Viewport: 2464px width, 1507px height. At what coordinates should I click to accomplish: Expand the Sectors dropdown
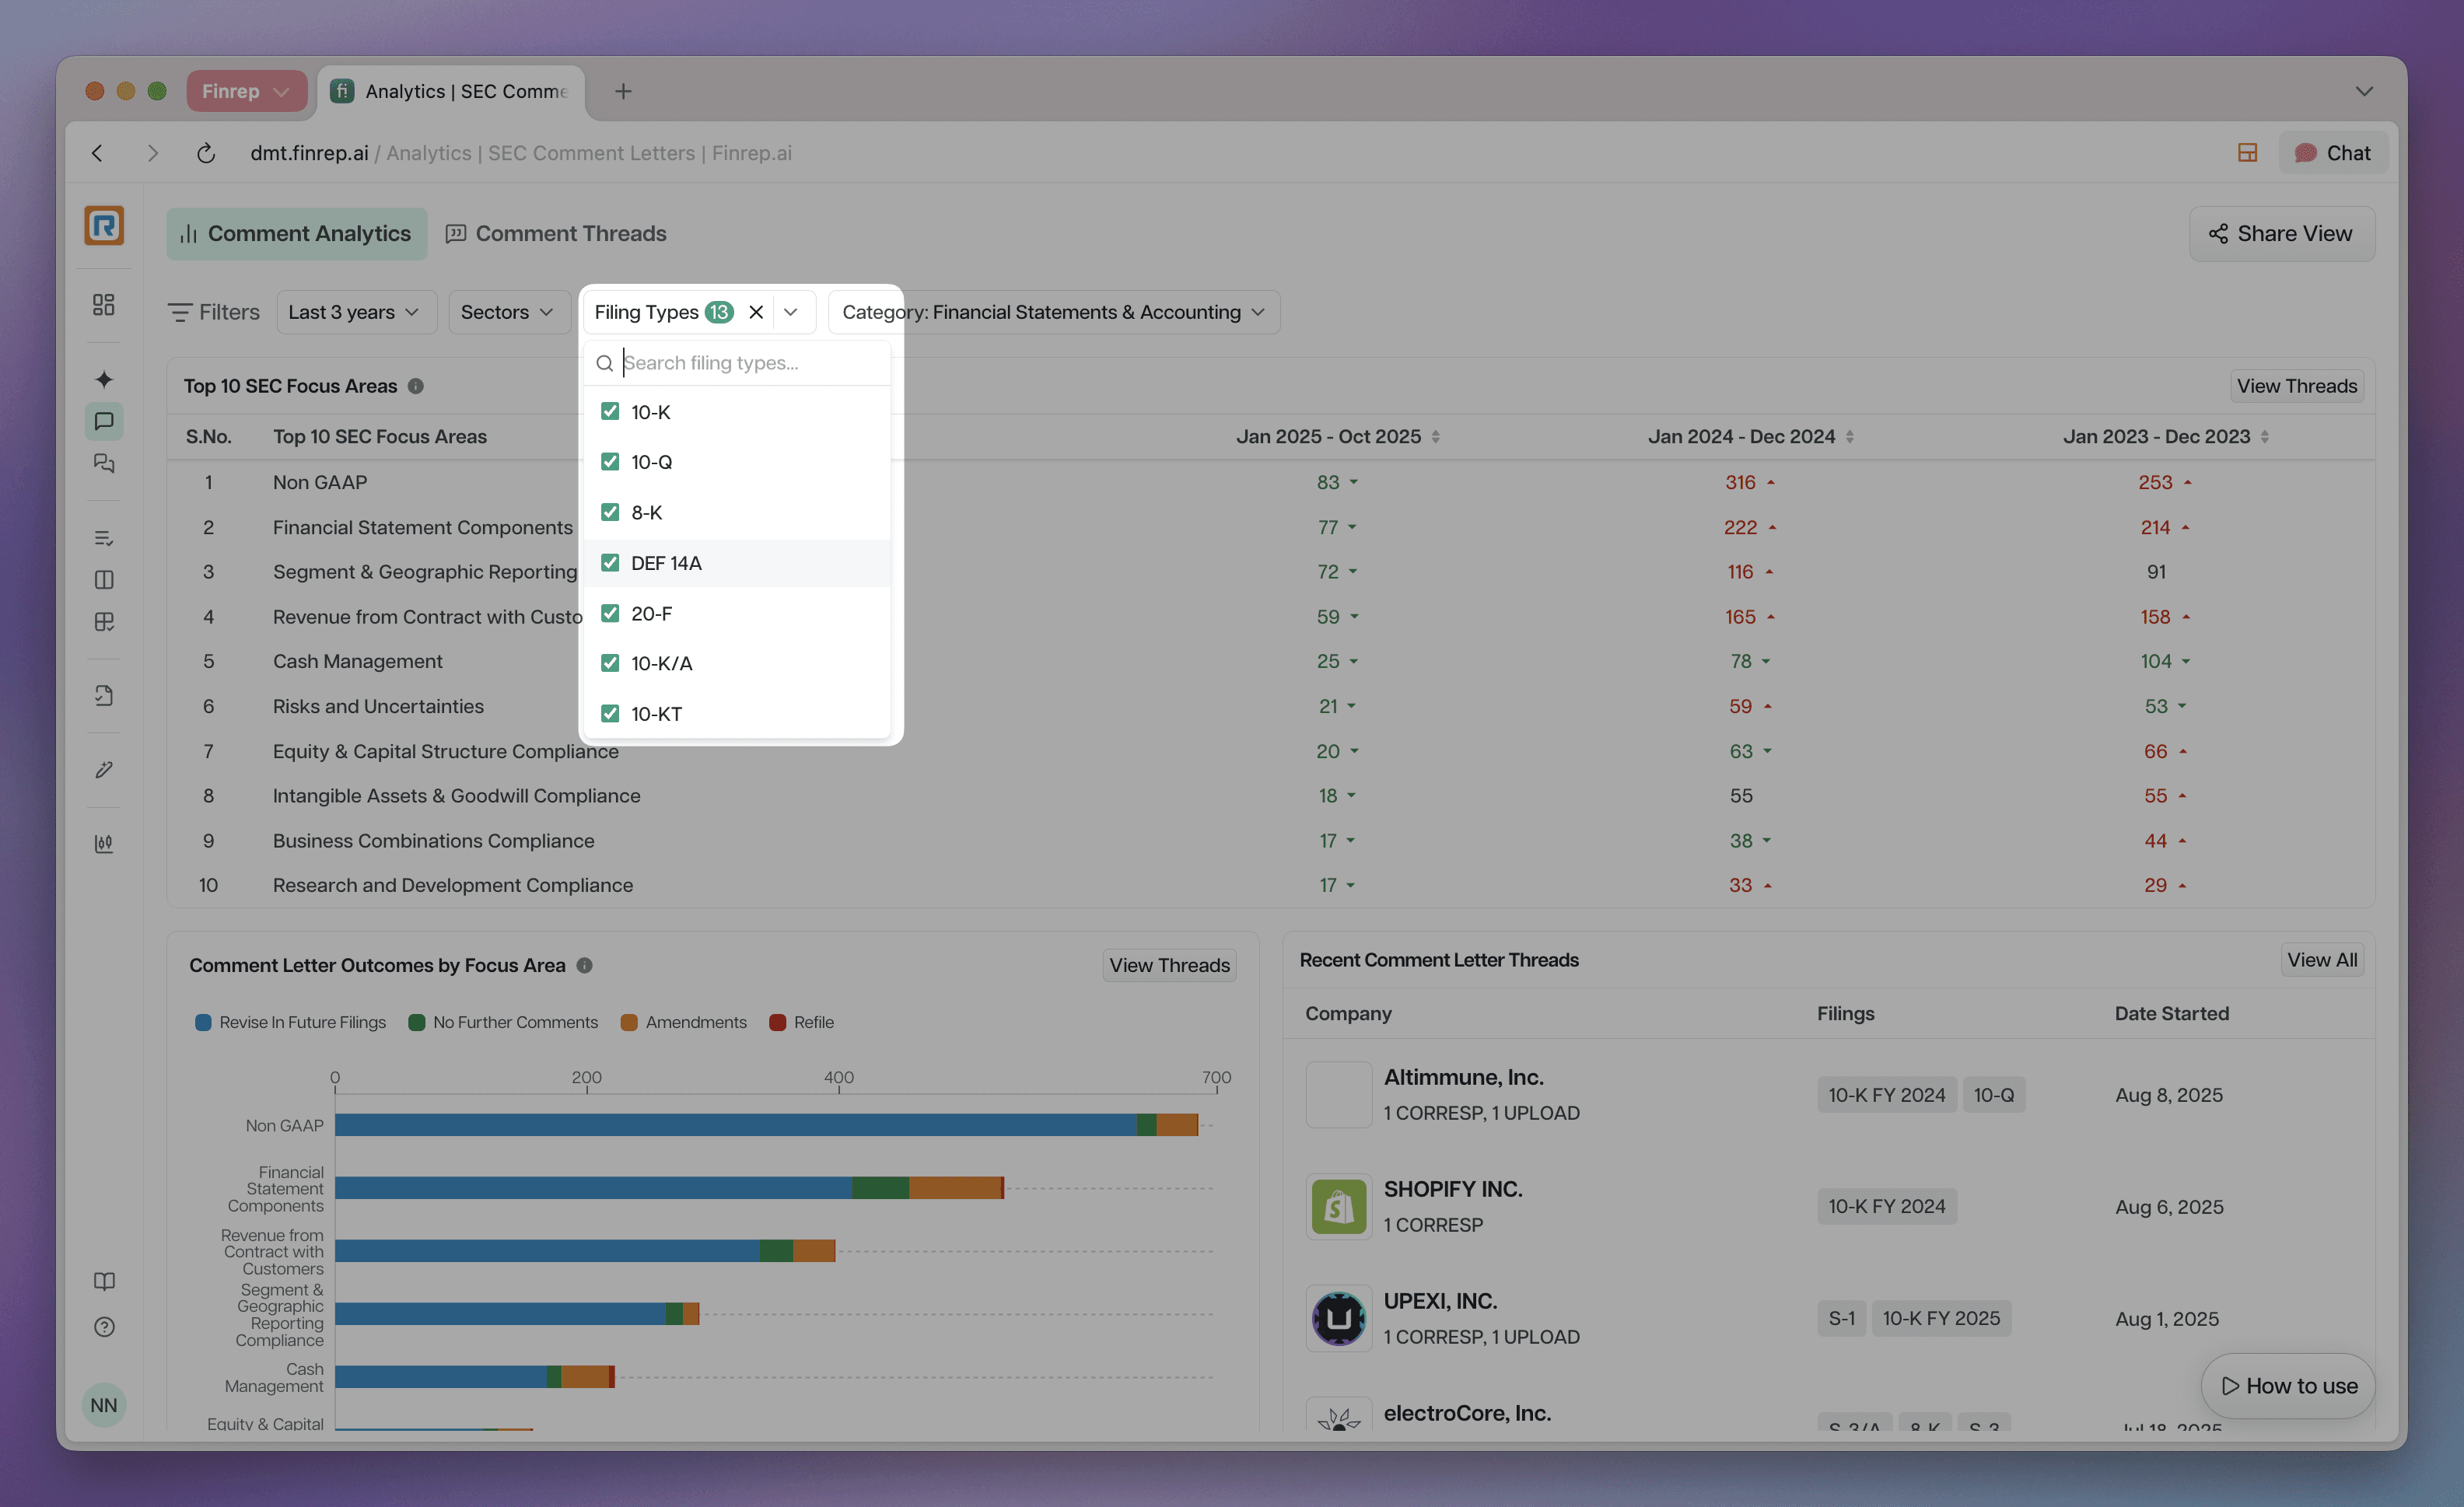[x=507, y=312]
